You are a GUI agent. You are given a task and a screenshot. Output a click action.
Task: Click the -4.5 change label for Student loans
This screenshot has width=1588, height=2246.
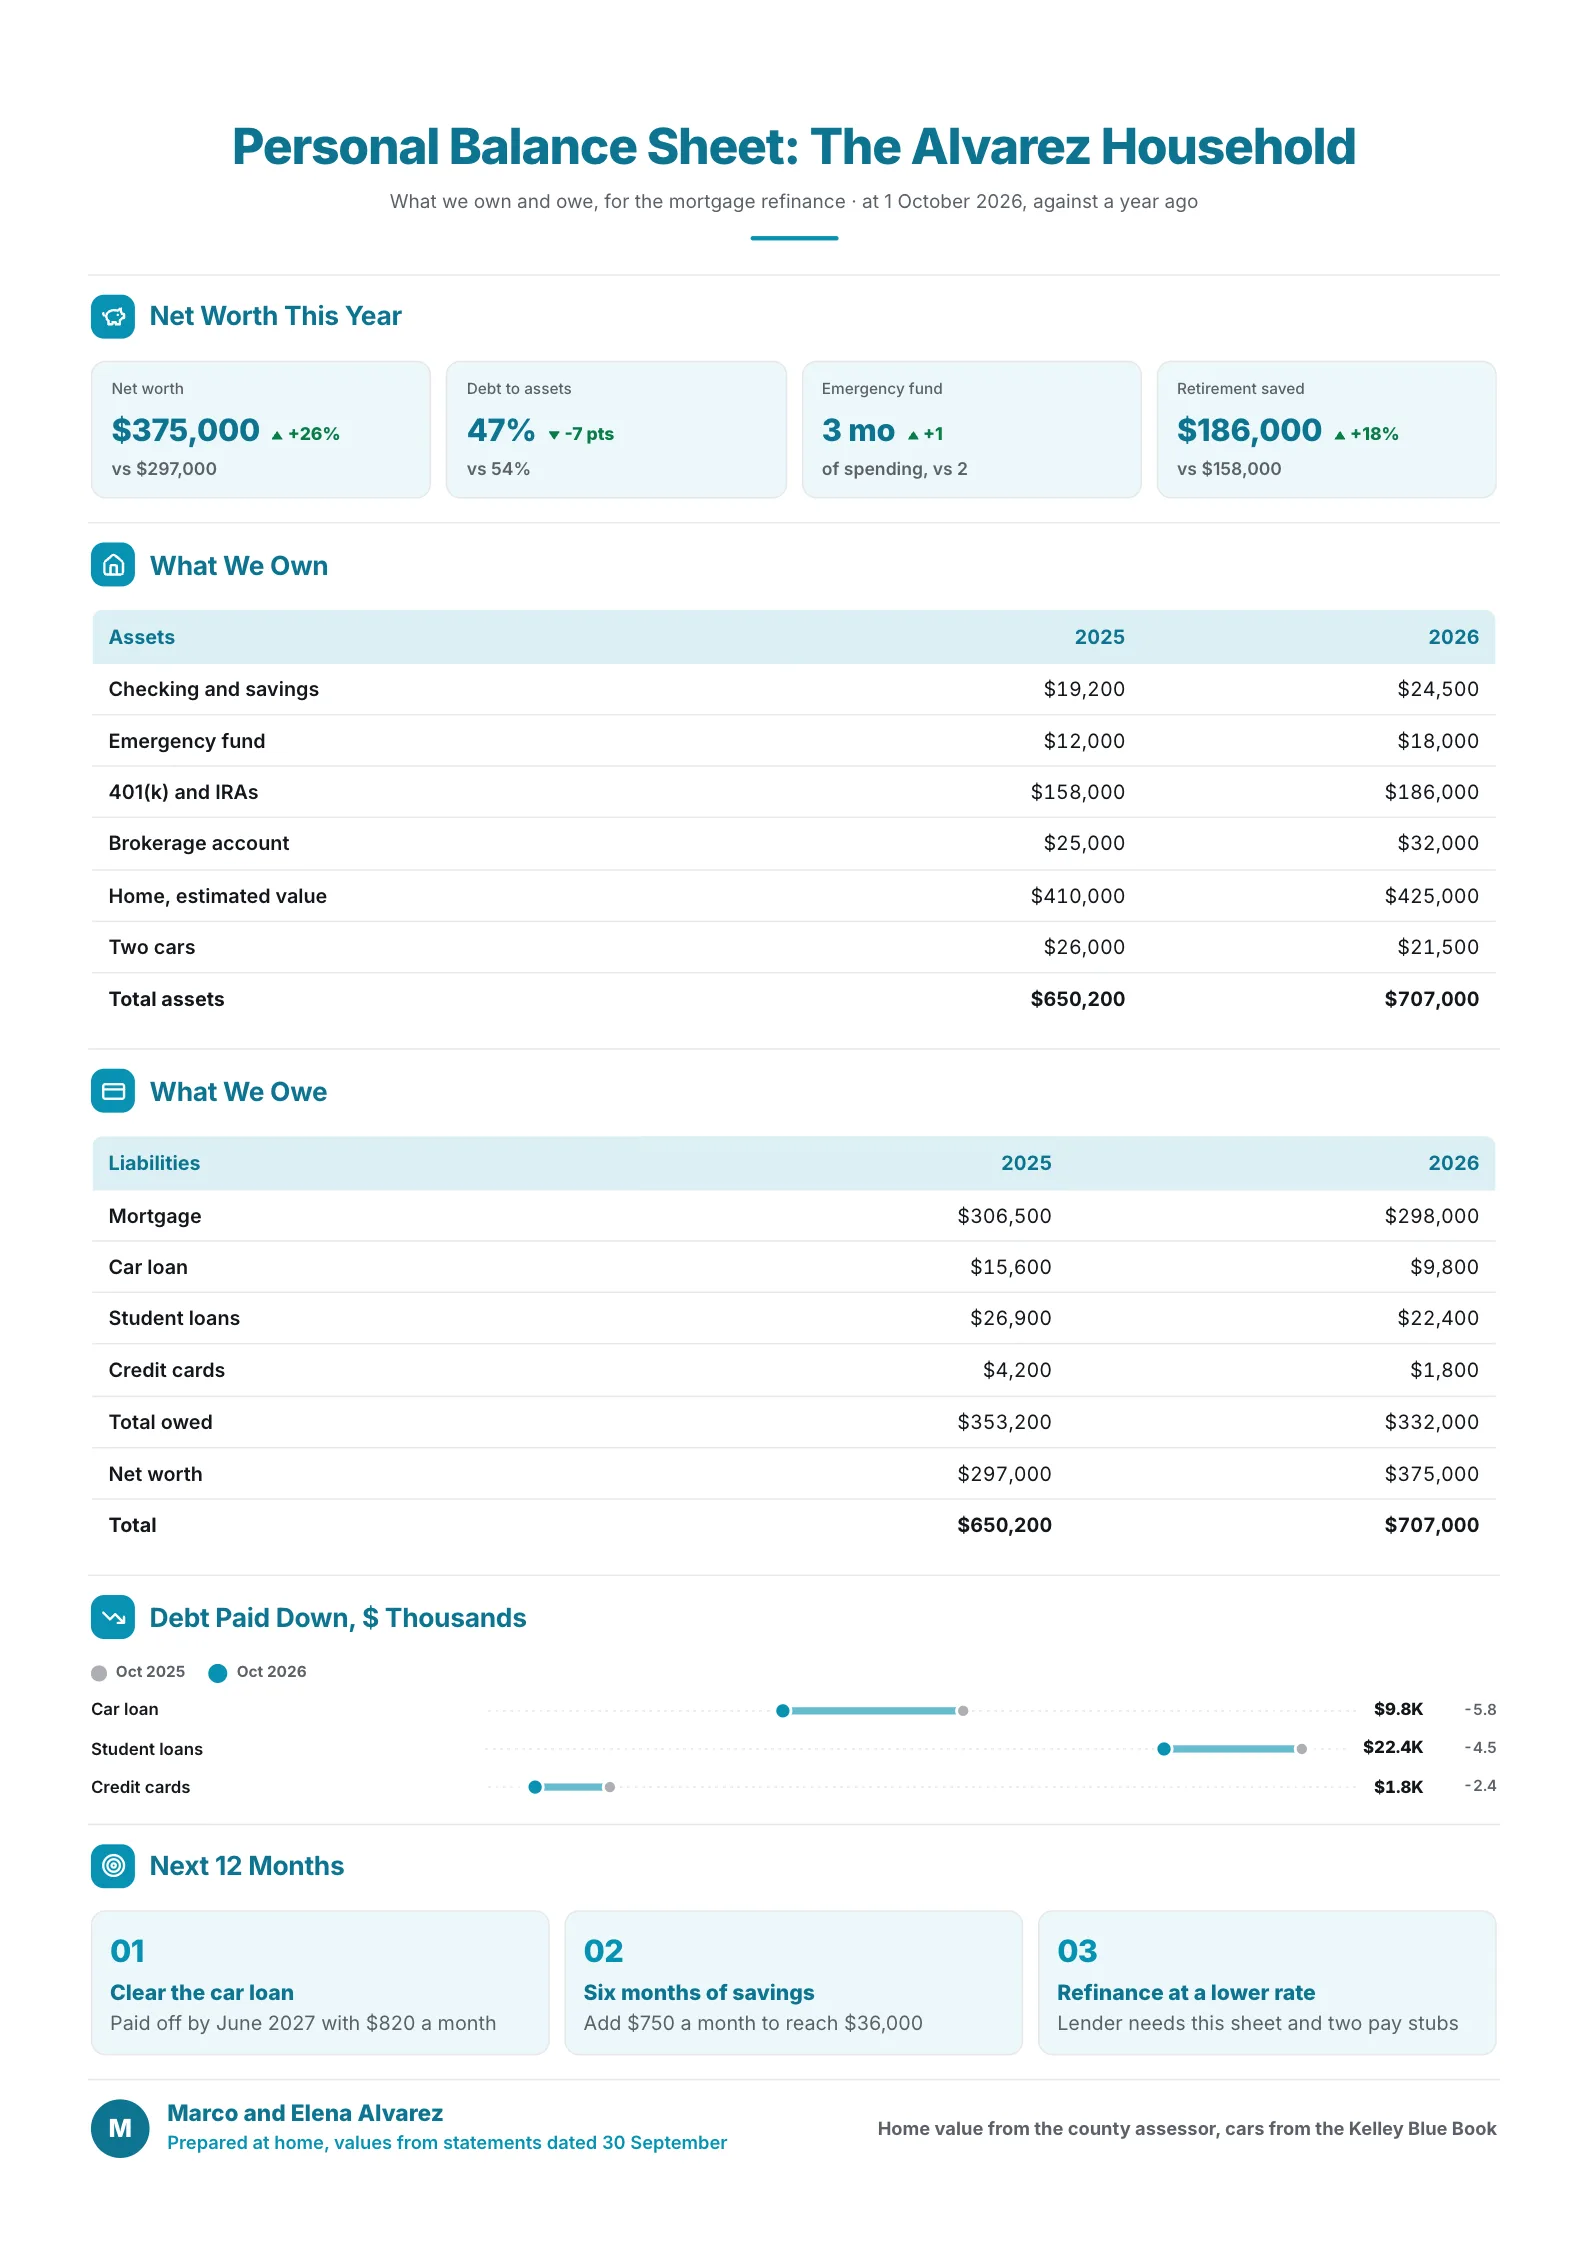pos(1480,1748)
